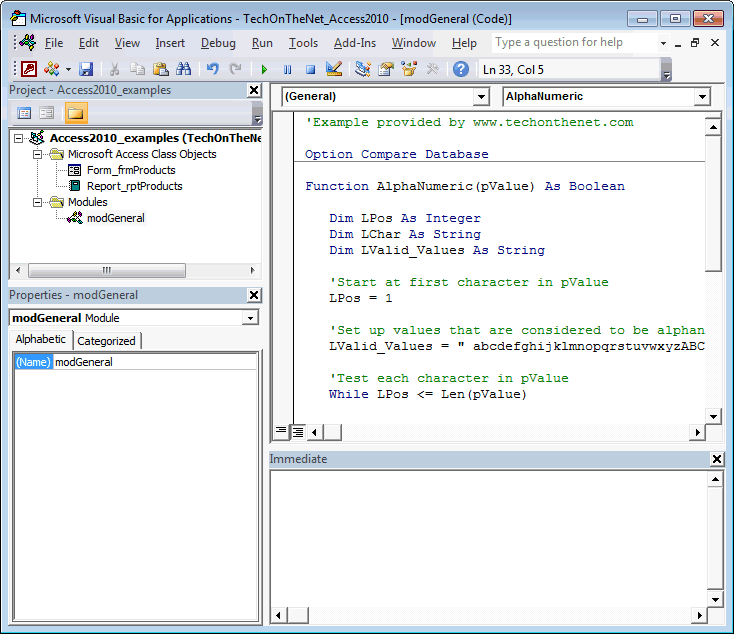Viewport: 734px width, 634px height.
Task: Select Report_rptProducts in project tree
Action: (x=135, y=186)
